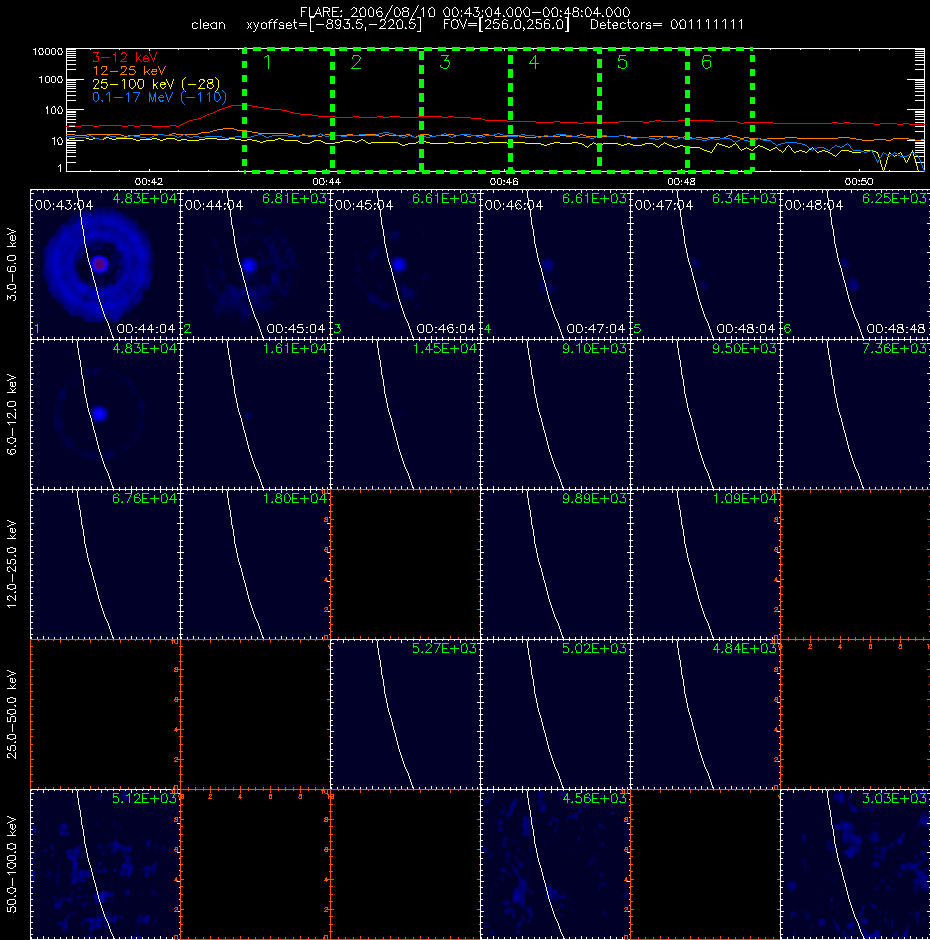Click the '12.0-25.0 keV' row label
The image size is (930, 940).
[12, 564]
